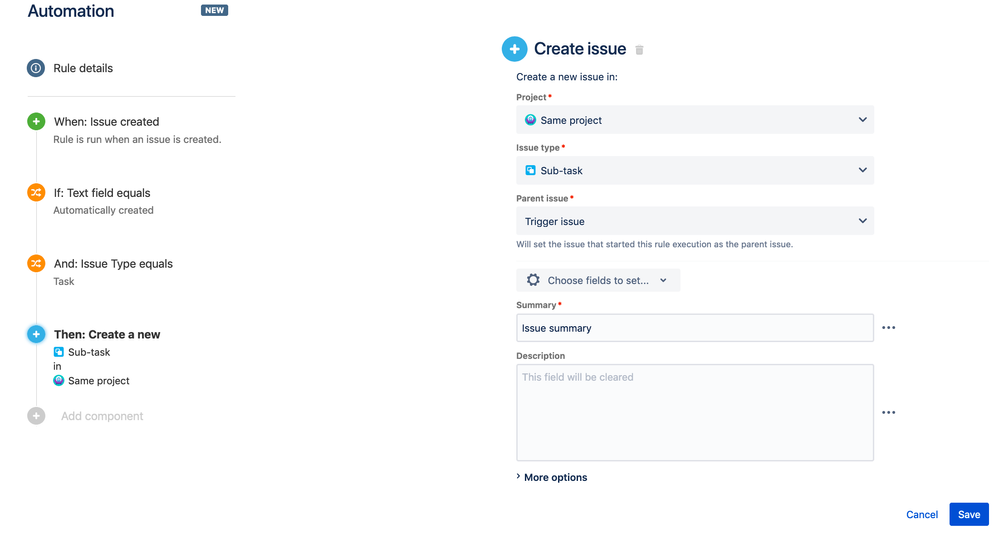
Task: Click the Cancel link
Action: (921, 514)
